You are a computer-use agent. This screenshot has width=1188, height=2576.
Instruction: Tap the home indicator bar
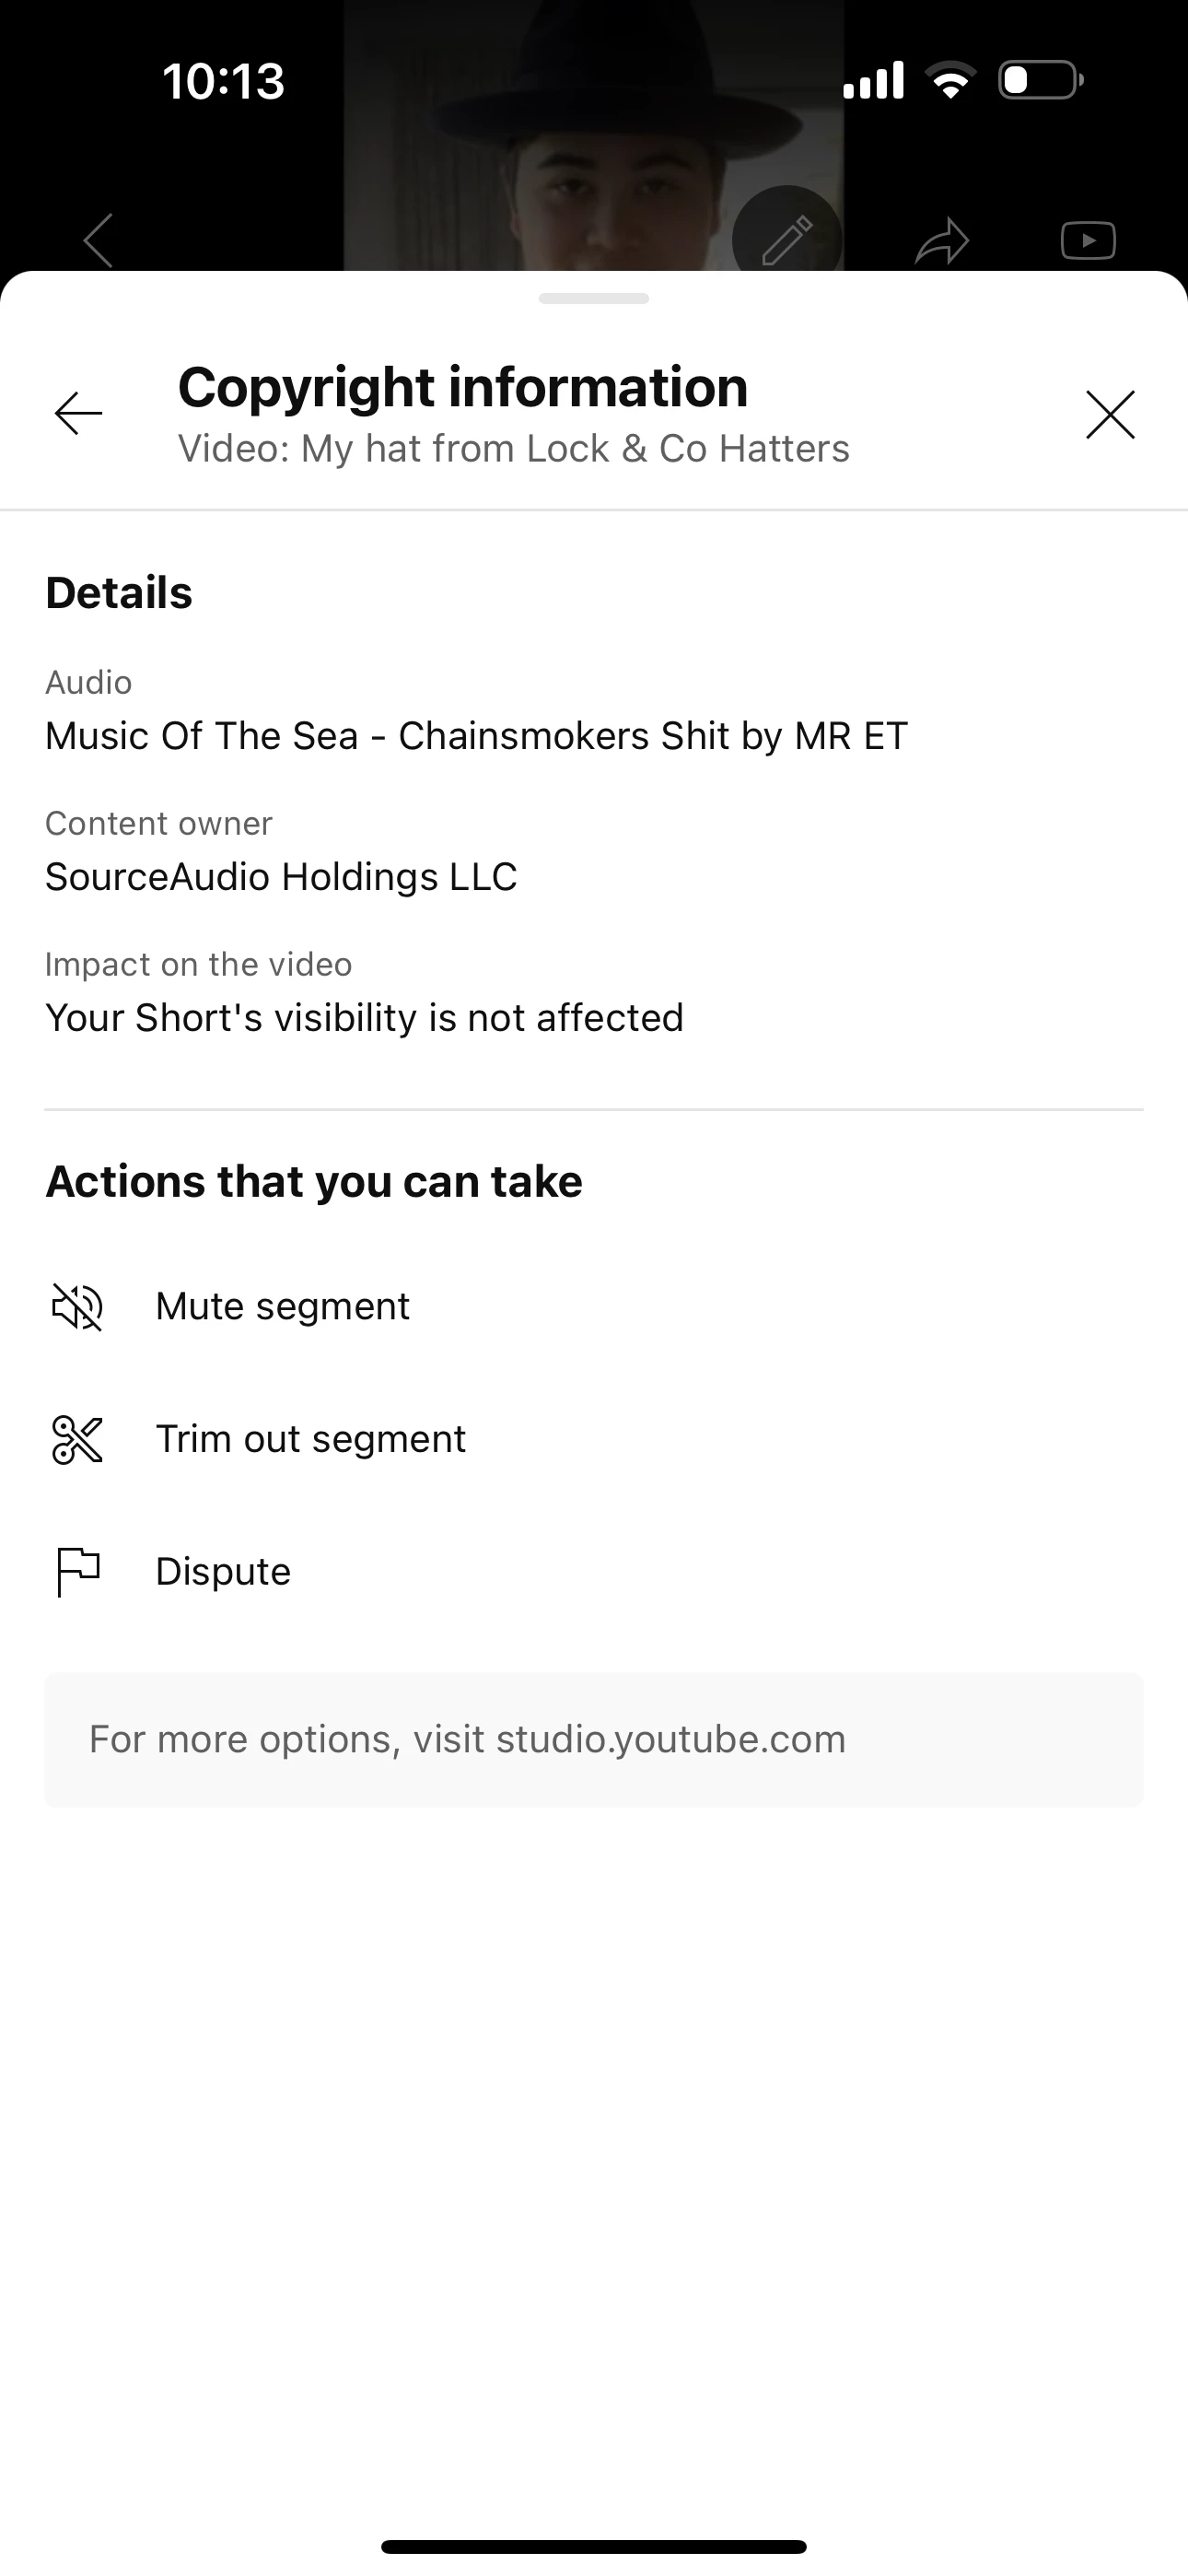point(593,2546)
